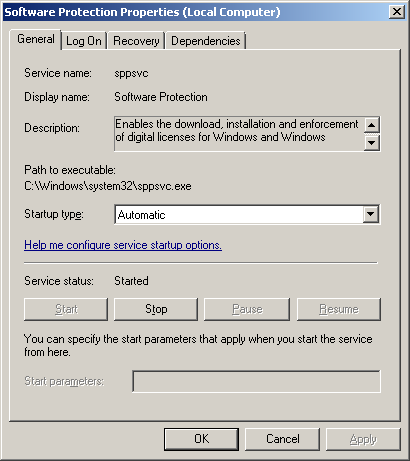
Task: Confirm with the OK button
Action: click(x=201, y=439)
